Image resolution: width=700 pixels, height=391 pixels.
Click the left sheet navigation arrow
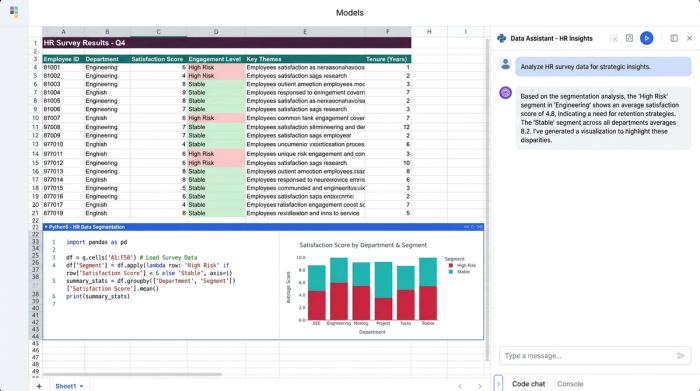pyautogui.click(x=460, y=386)
